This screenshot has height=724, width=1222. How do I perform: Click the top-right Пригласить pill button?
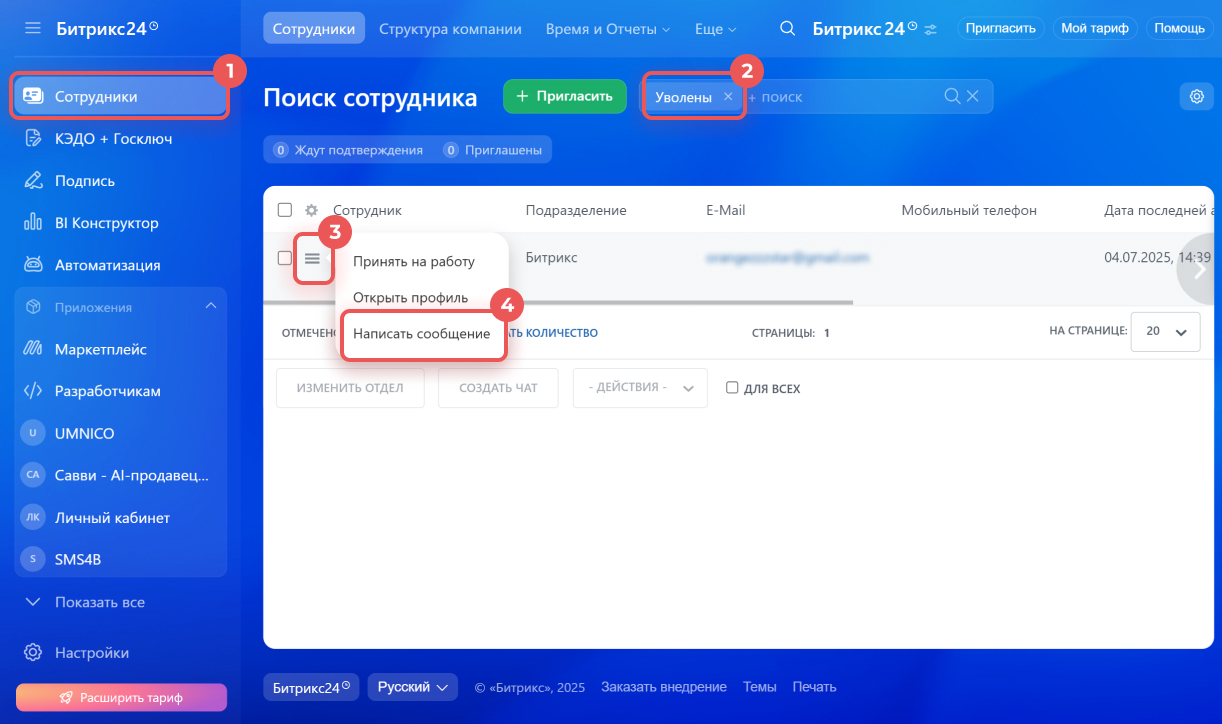coord(1001,28)
